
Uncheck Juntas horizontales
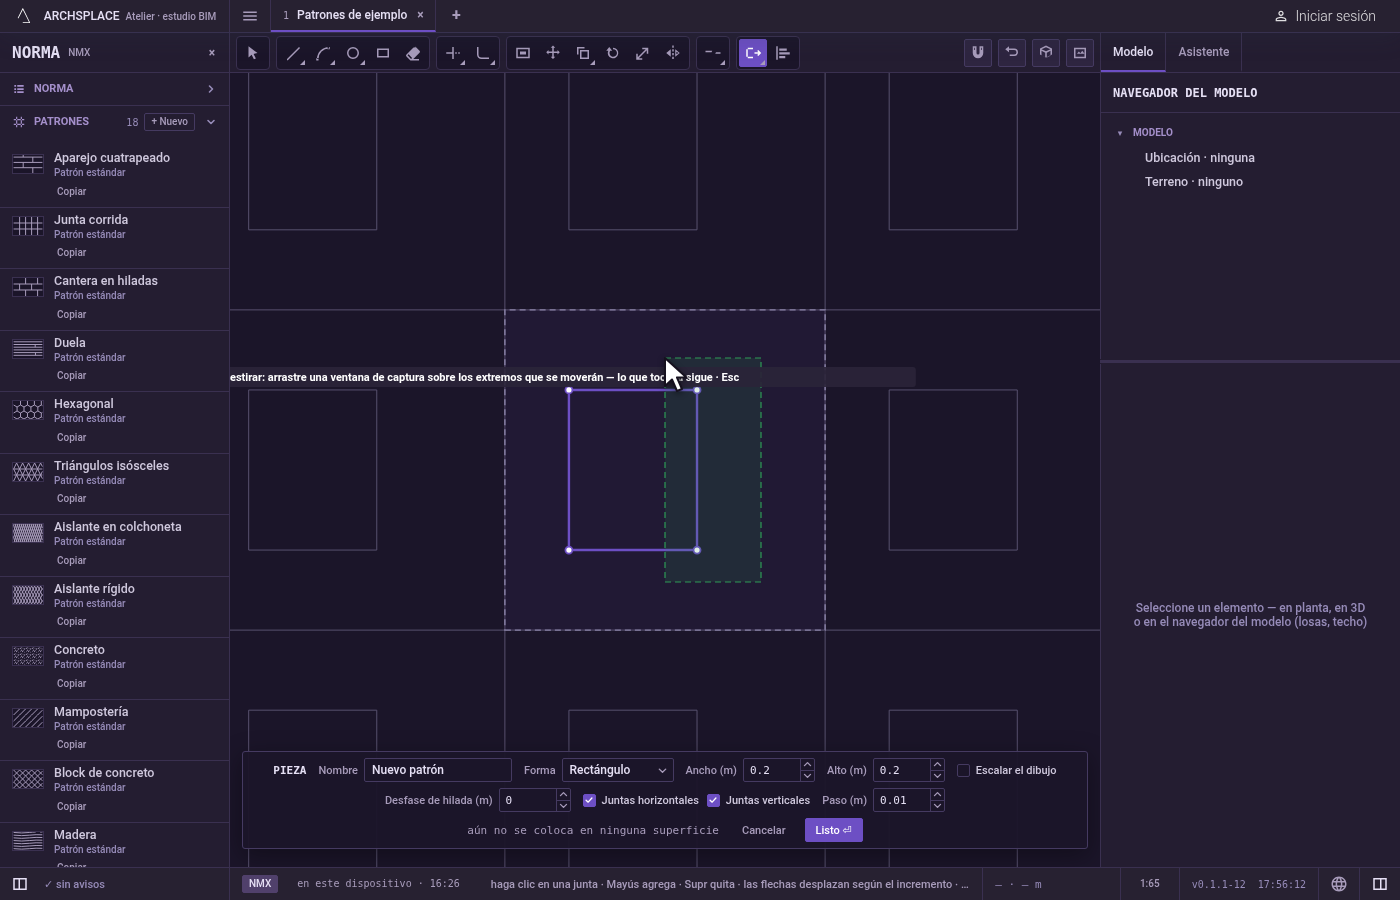[x=590, y=800]
